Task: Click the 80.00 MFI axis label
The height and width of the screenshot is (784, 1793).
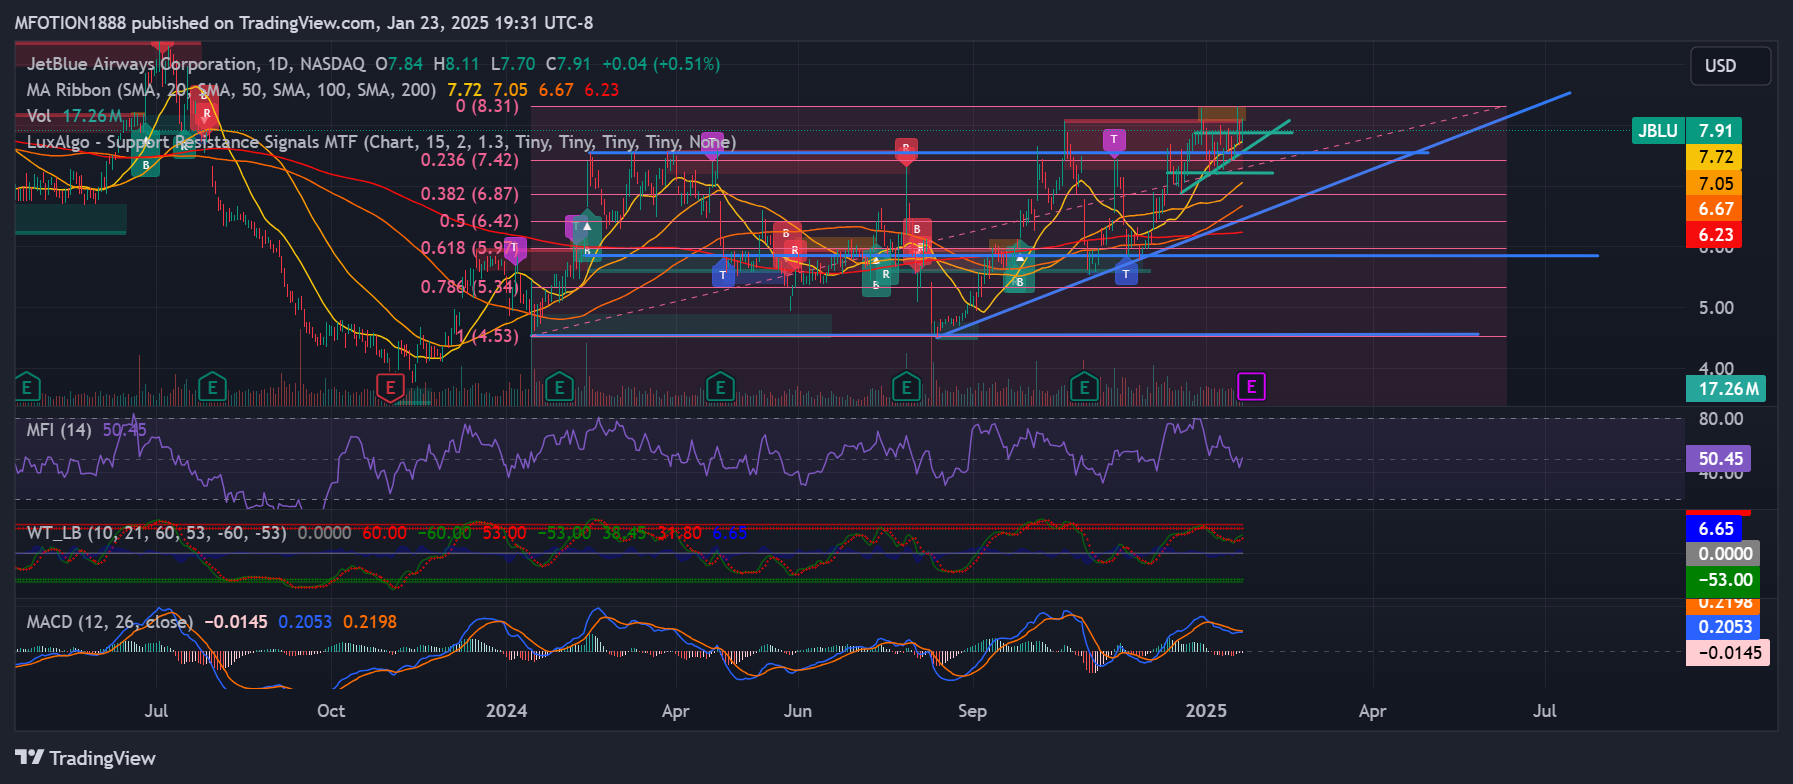Action: coord(1720,419)
